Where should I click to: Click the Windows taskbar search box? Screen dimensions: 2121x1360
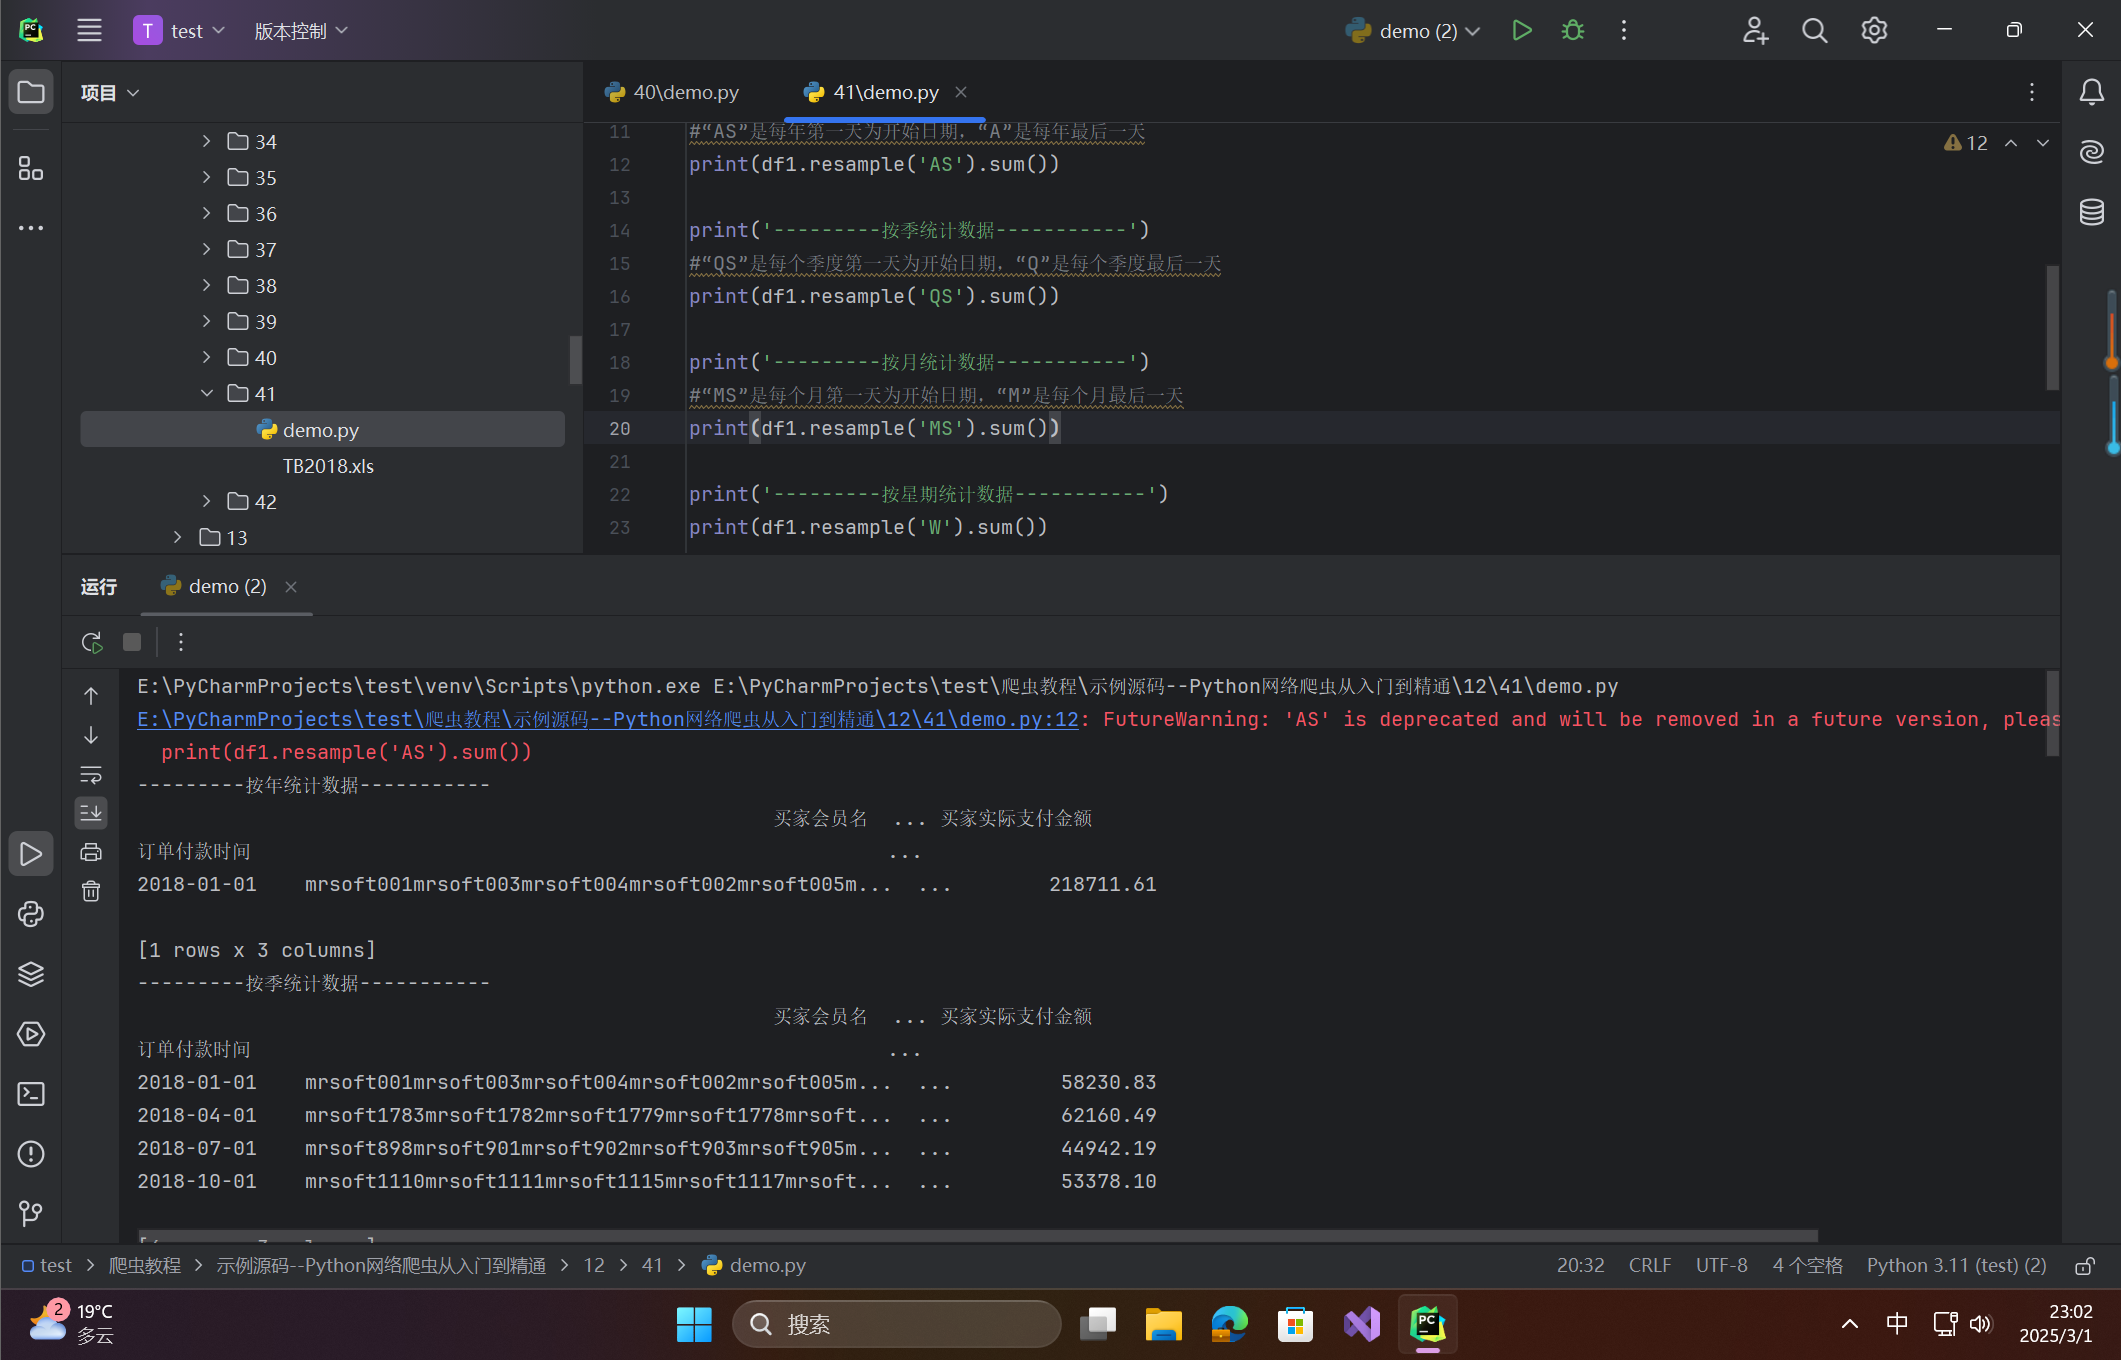(896, 1324)
